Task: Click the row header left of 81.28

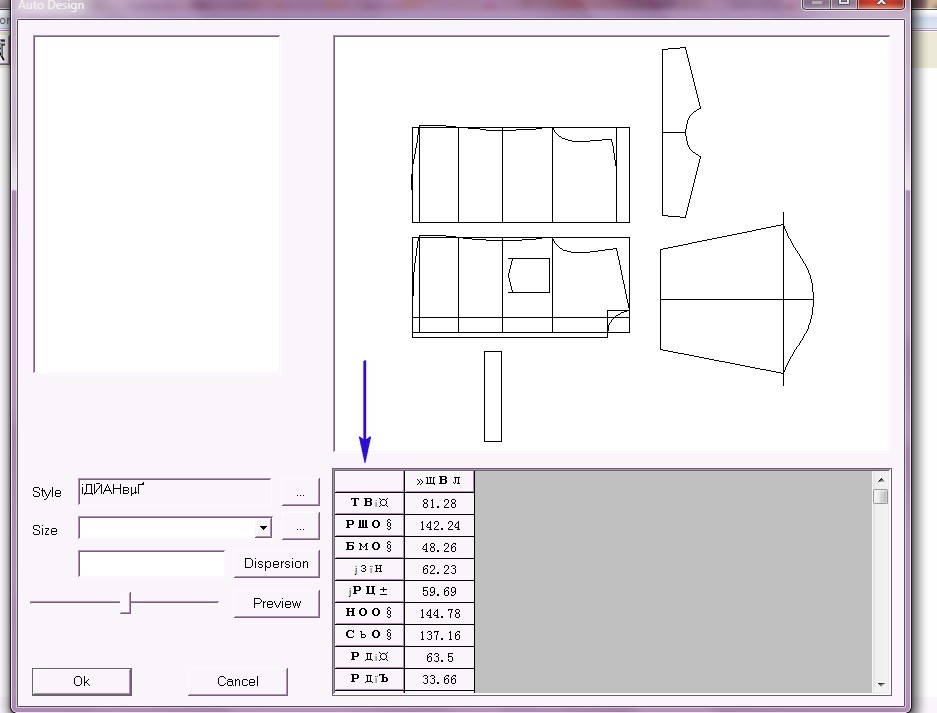Action: point(369,503)
